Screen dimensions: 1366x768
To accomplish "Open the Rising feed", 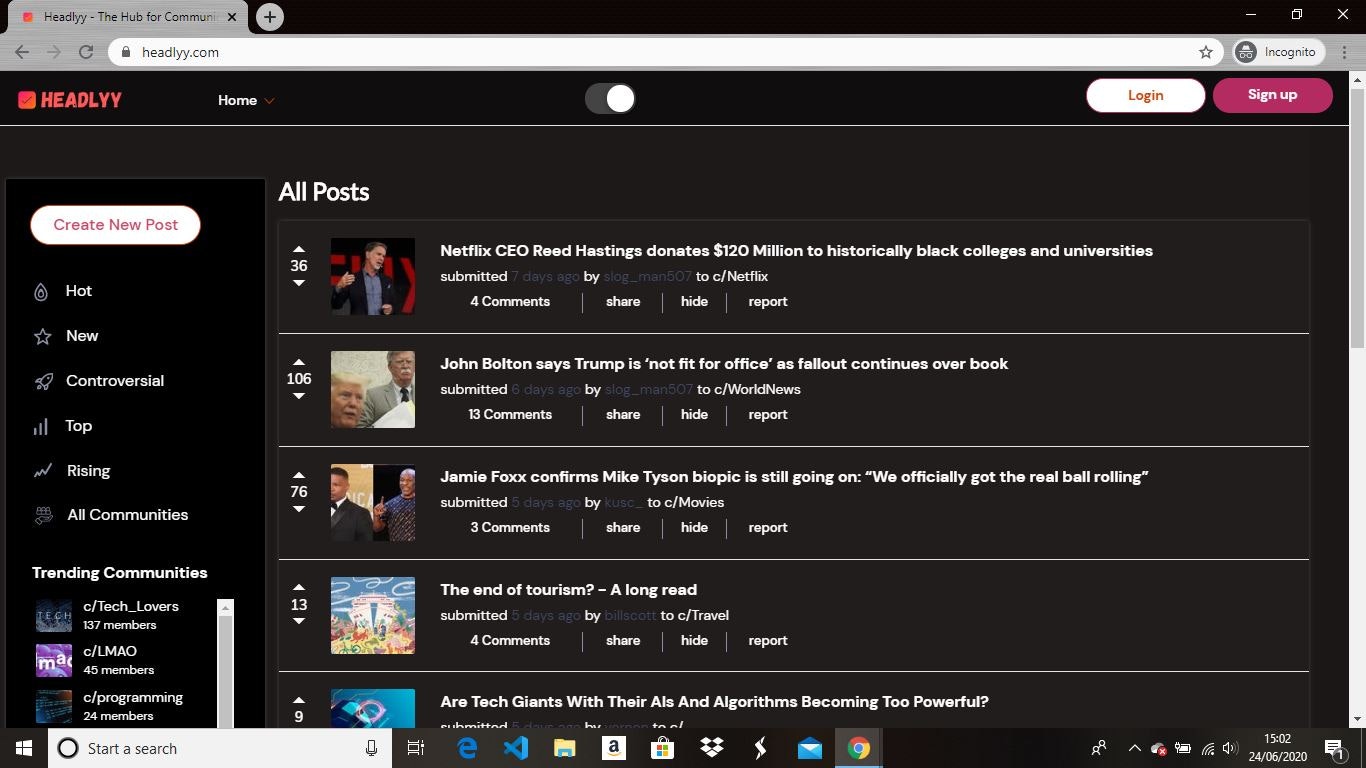I will coord(88,471).
